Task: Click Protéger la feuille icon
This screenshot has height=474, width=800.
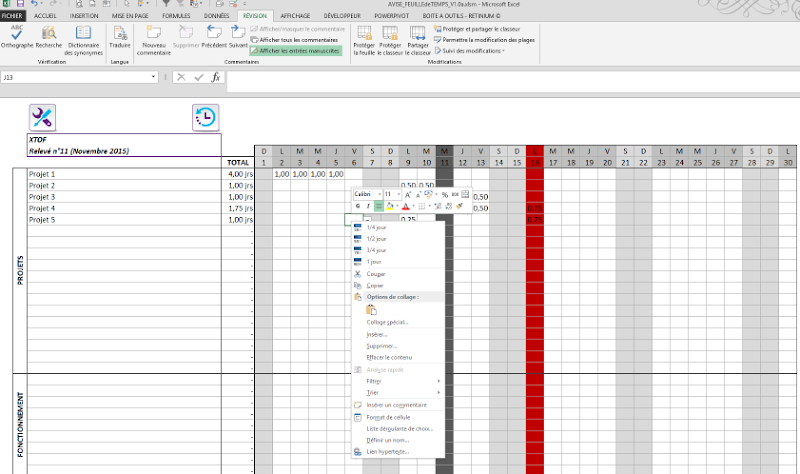Action: [364, 36]
